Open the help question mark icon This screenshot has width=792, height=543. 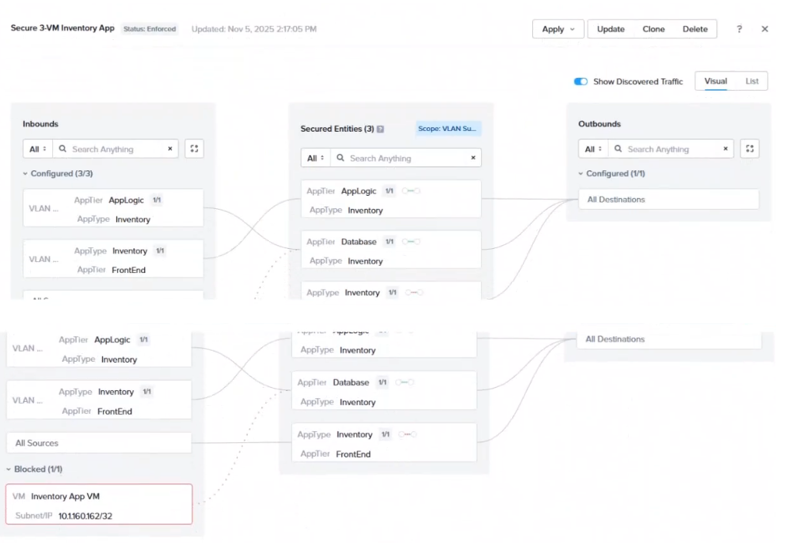[739, 29]
